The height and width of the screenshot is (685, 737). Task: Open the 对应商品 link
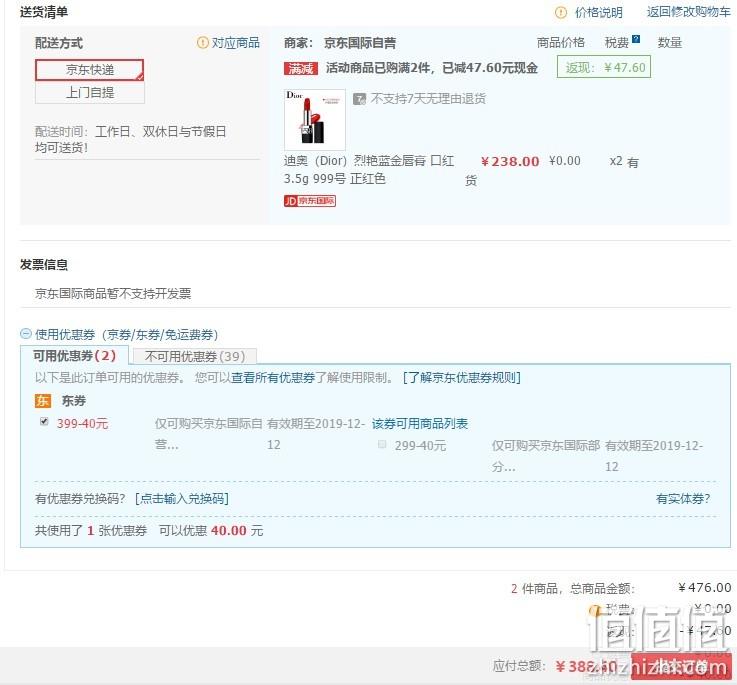[x=235, y=43]
